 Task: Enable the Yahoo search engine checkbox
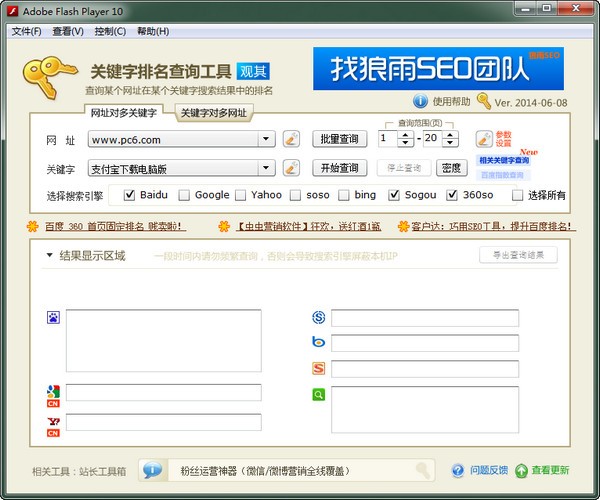click(240, 195)
